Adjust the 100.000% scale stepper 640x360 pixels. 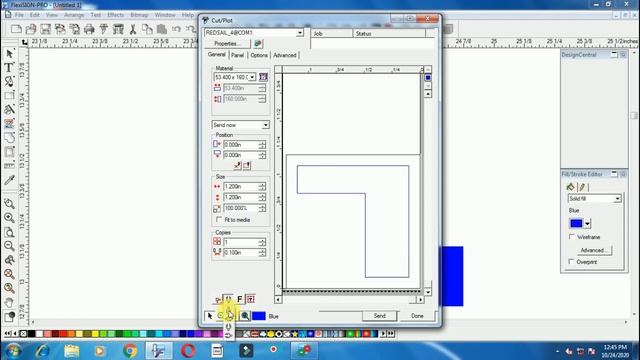point(262,208)
